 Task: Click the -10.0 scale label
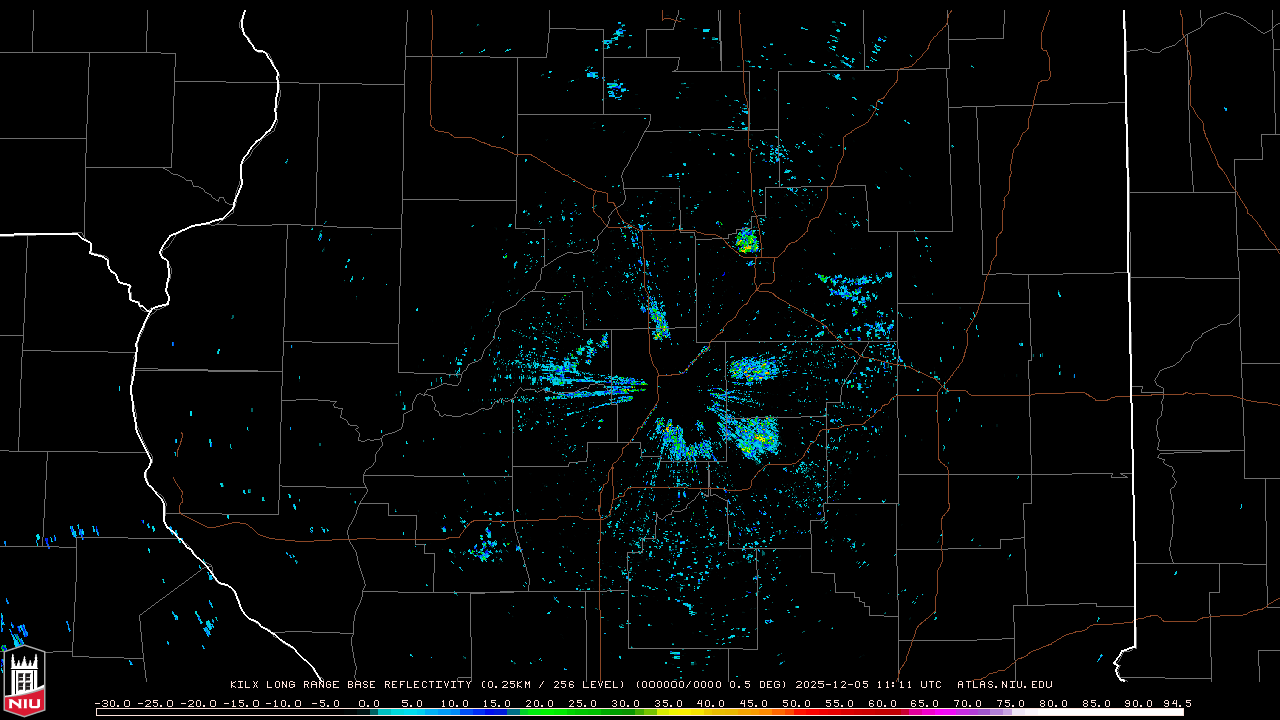(284, 704)
